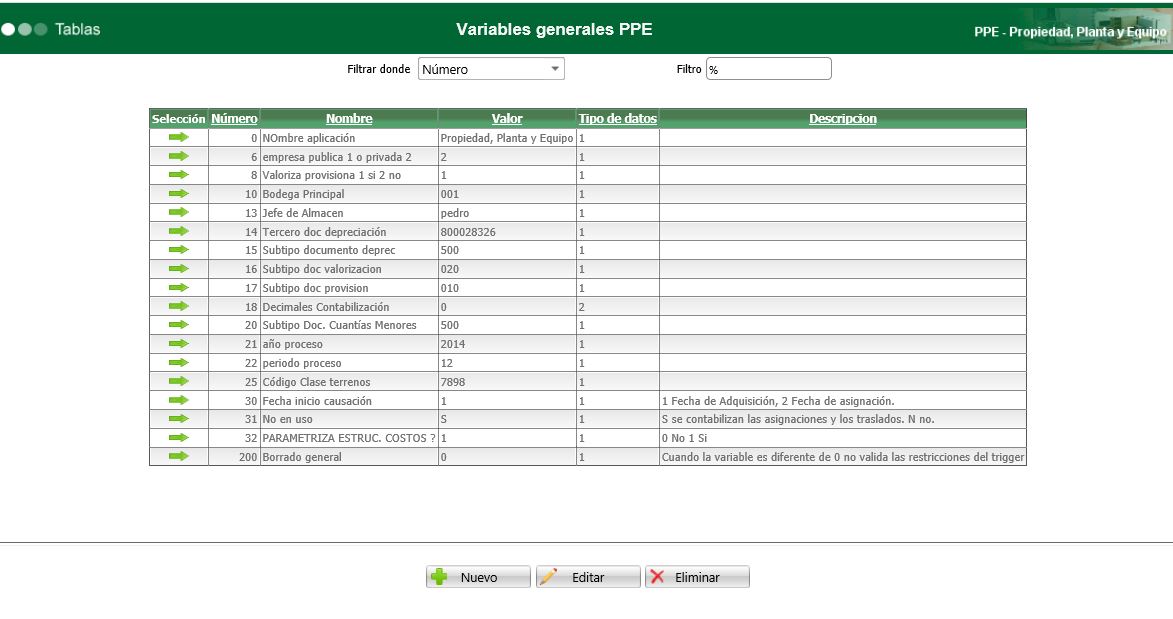Click the Tablas menu label
The height and width of the screenshot is (619, 1173).
pyautogui.click(x=80, y=29)
